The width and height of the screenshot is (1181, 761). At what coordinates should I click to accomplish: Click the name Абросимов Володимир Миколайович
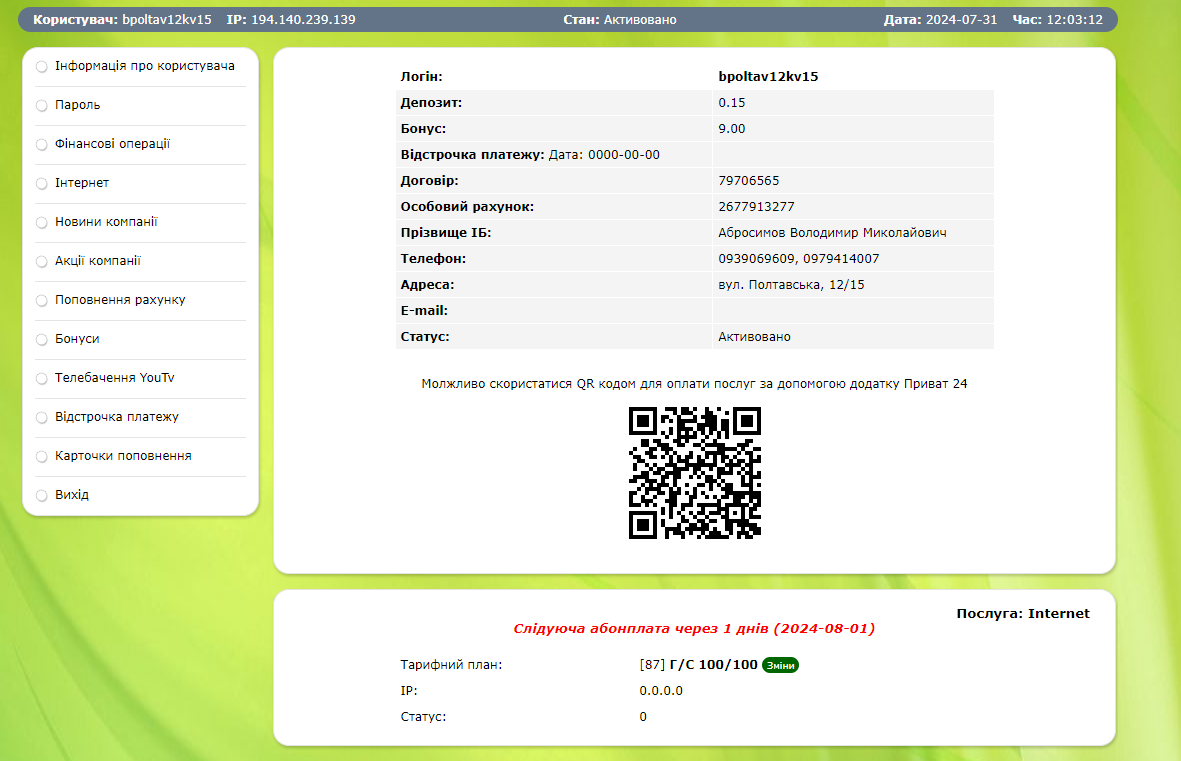click(x=832, y=233)
